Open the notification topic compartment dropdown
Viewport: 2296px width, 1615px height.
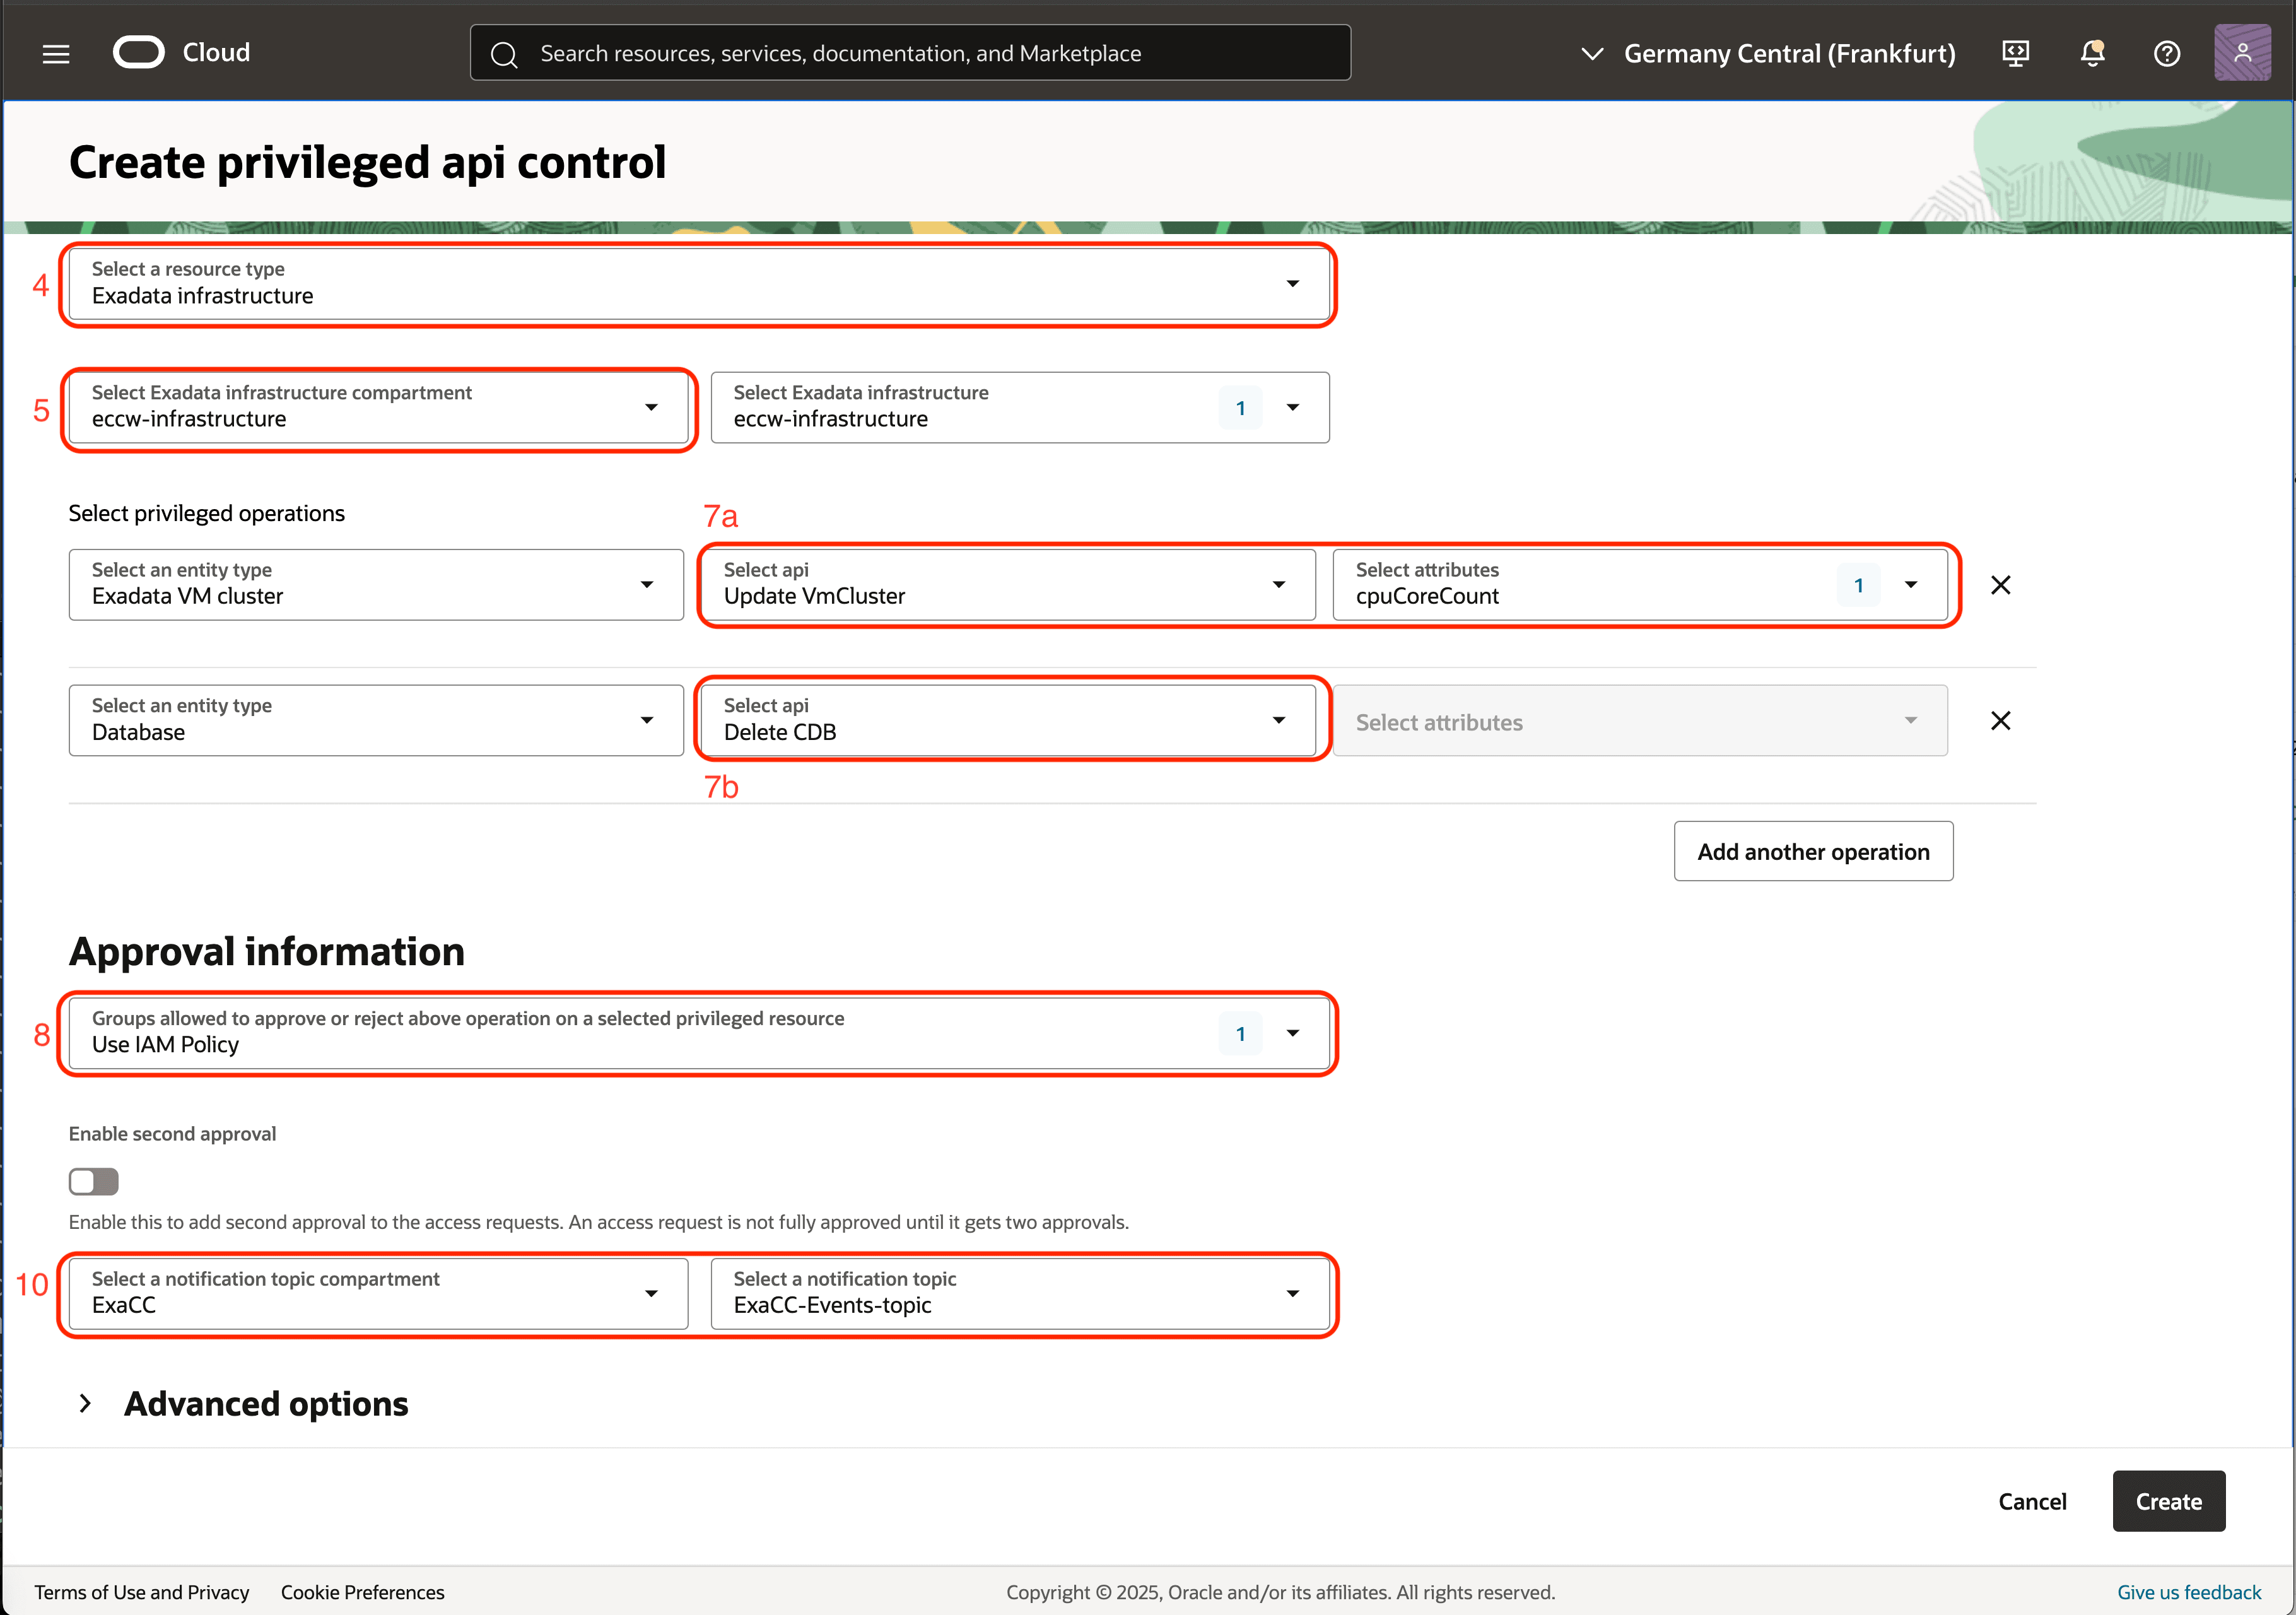coord(651,1293)
